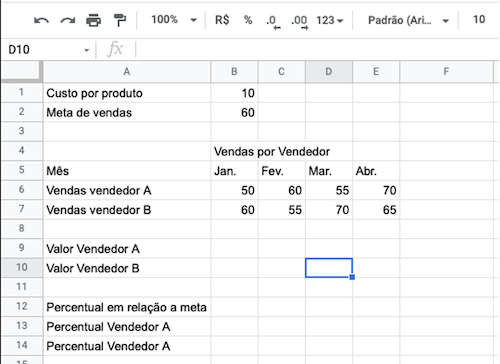The image size is (500, 364).
Task: Activate the paint format roller icon
Action: tap(120, 20)
